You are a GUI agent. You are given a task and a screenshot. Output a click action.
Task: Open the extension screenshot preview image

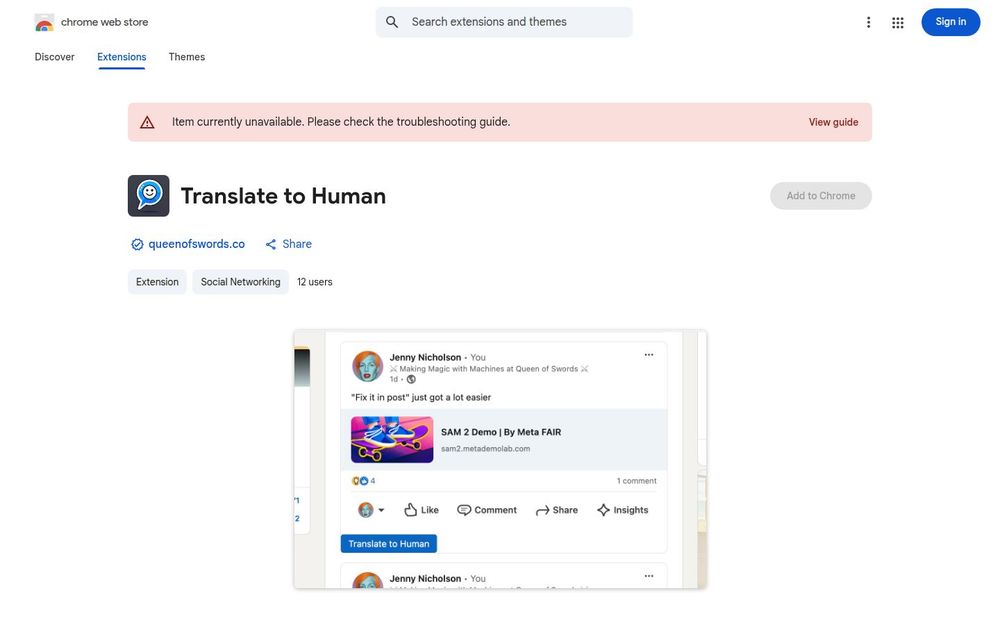(x=500, y=459)
